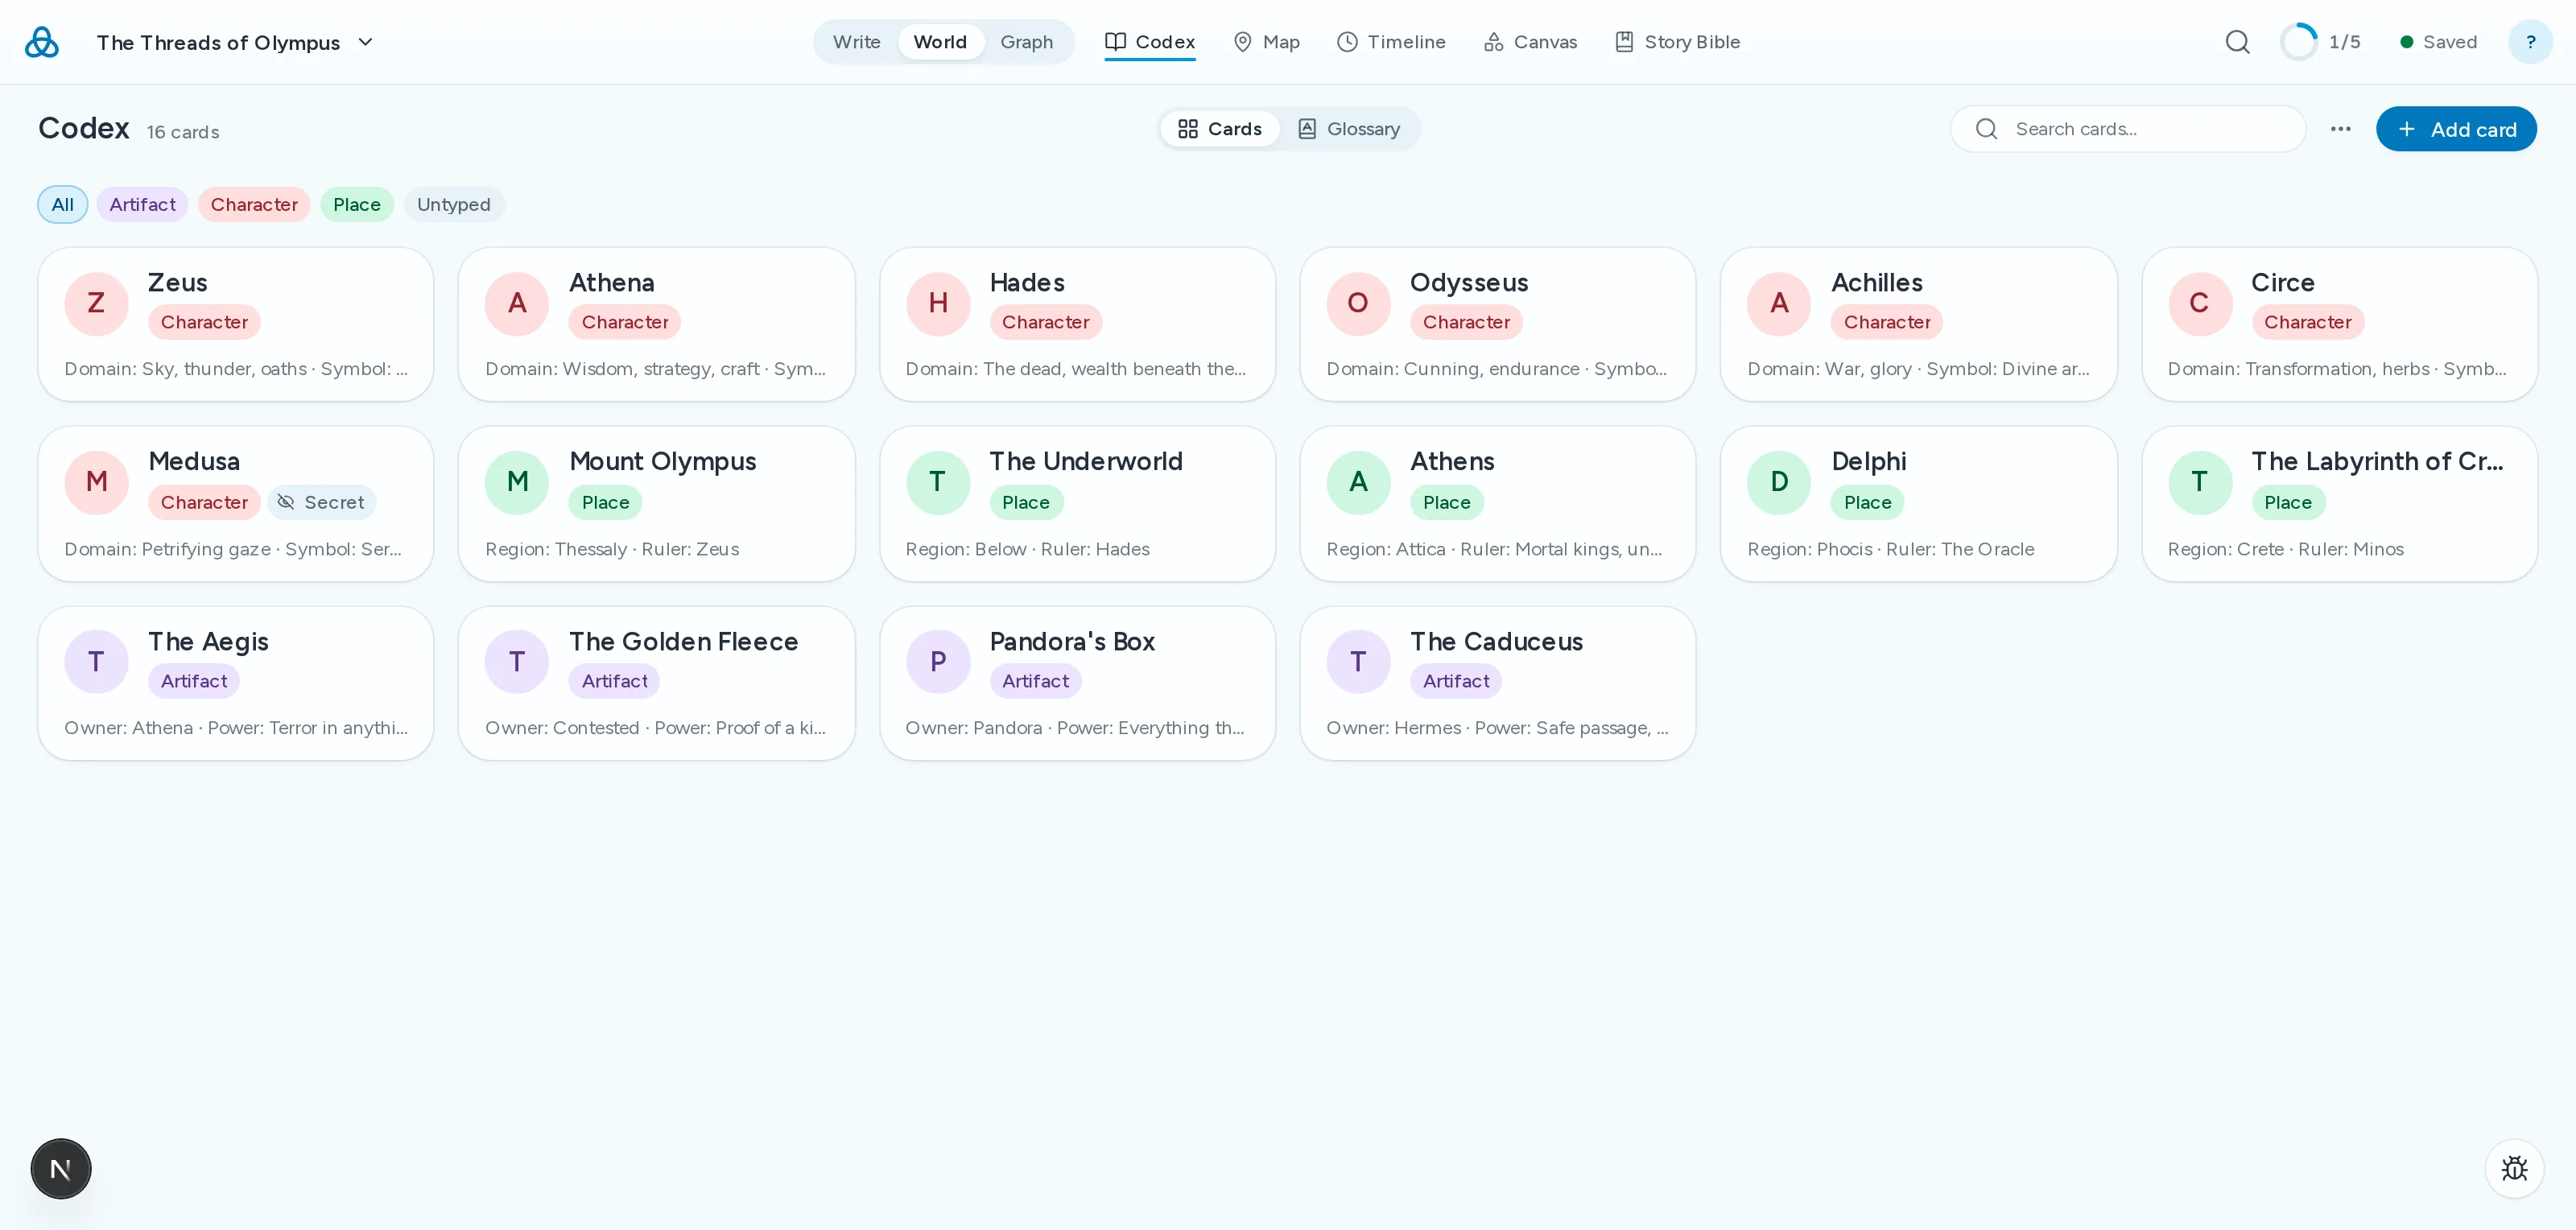Switch to Graph mode
This screenshot has height=1230, width=2576.
(1027, 42)
